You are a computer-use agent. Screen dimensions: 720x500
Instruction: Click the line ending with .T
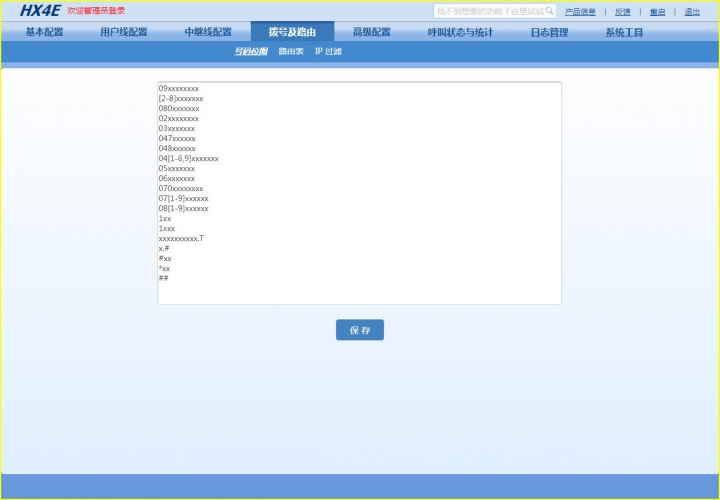click(x=181, y=239)
